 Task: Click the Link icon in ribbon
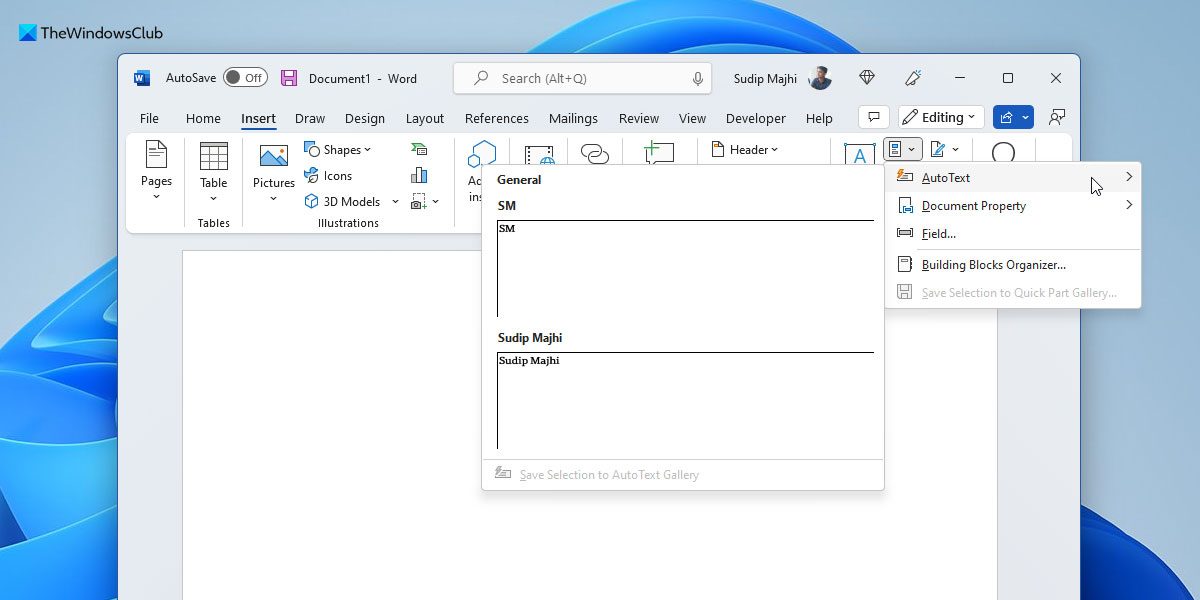pyautogui.click(x=595, y=154)
